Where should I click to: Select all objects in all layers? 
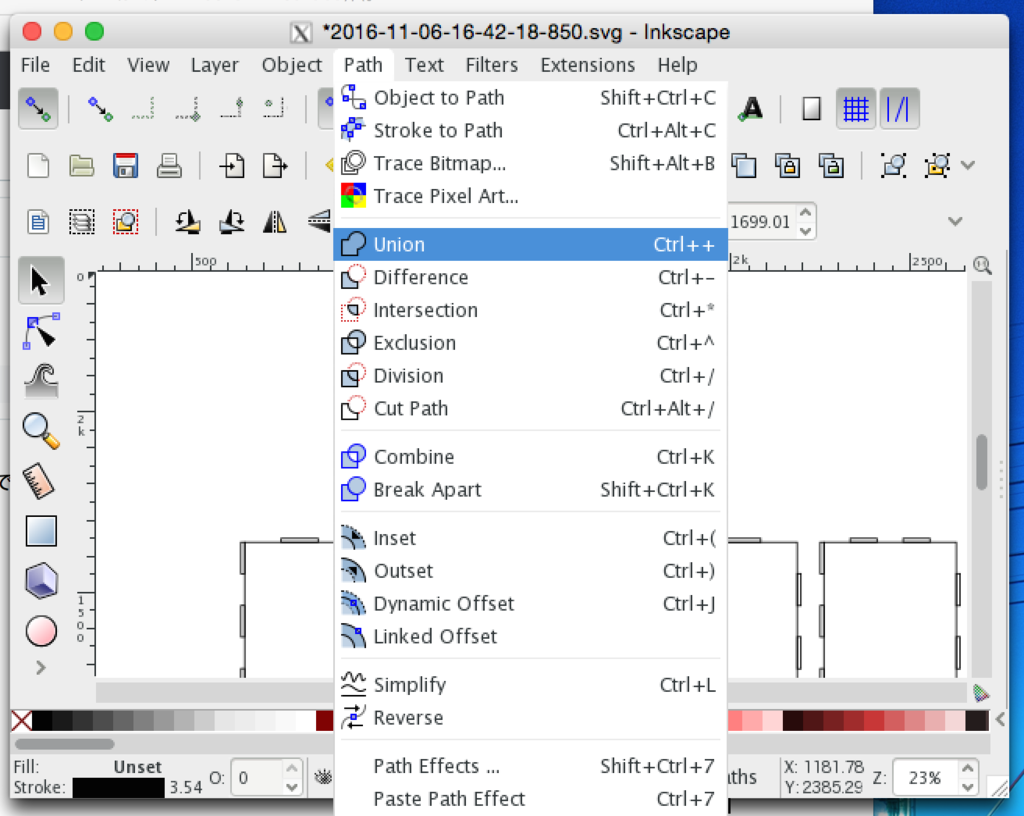[x=82, y=222]
